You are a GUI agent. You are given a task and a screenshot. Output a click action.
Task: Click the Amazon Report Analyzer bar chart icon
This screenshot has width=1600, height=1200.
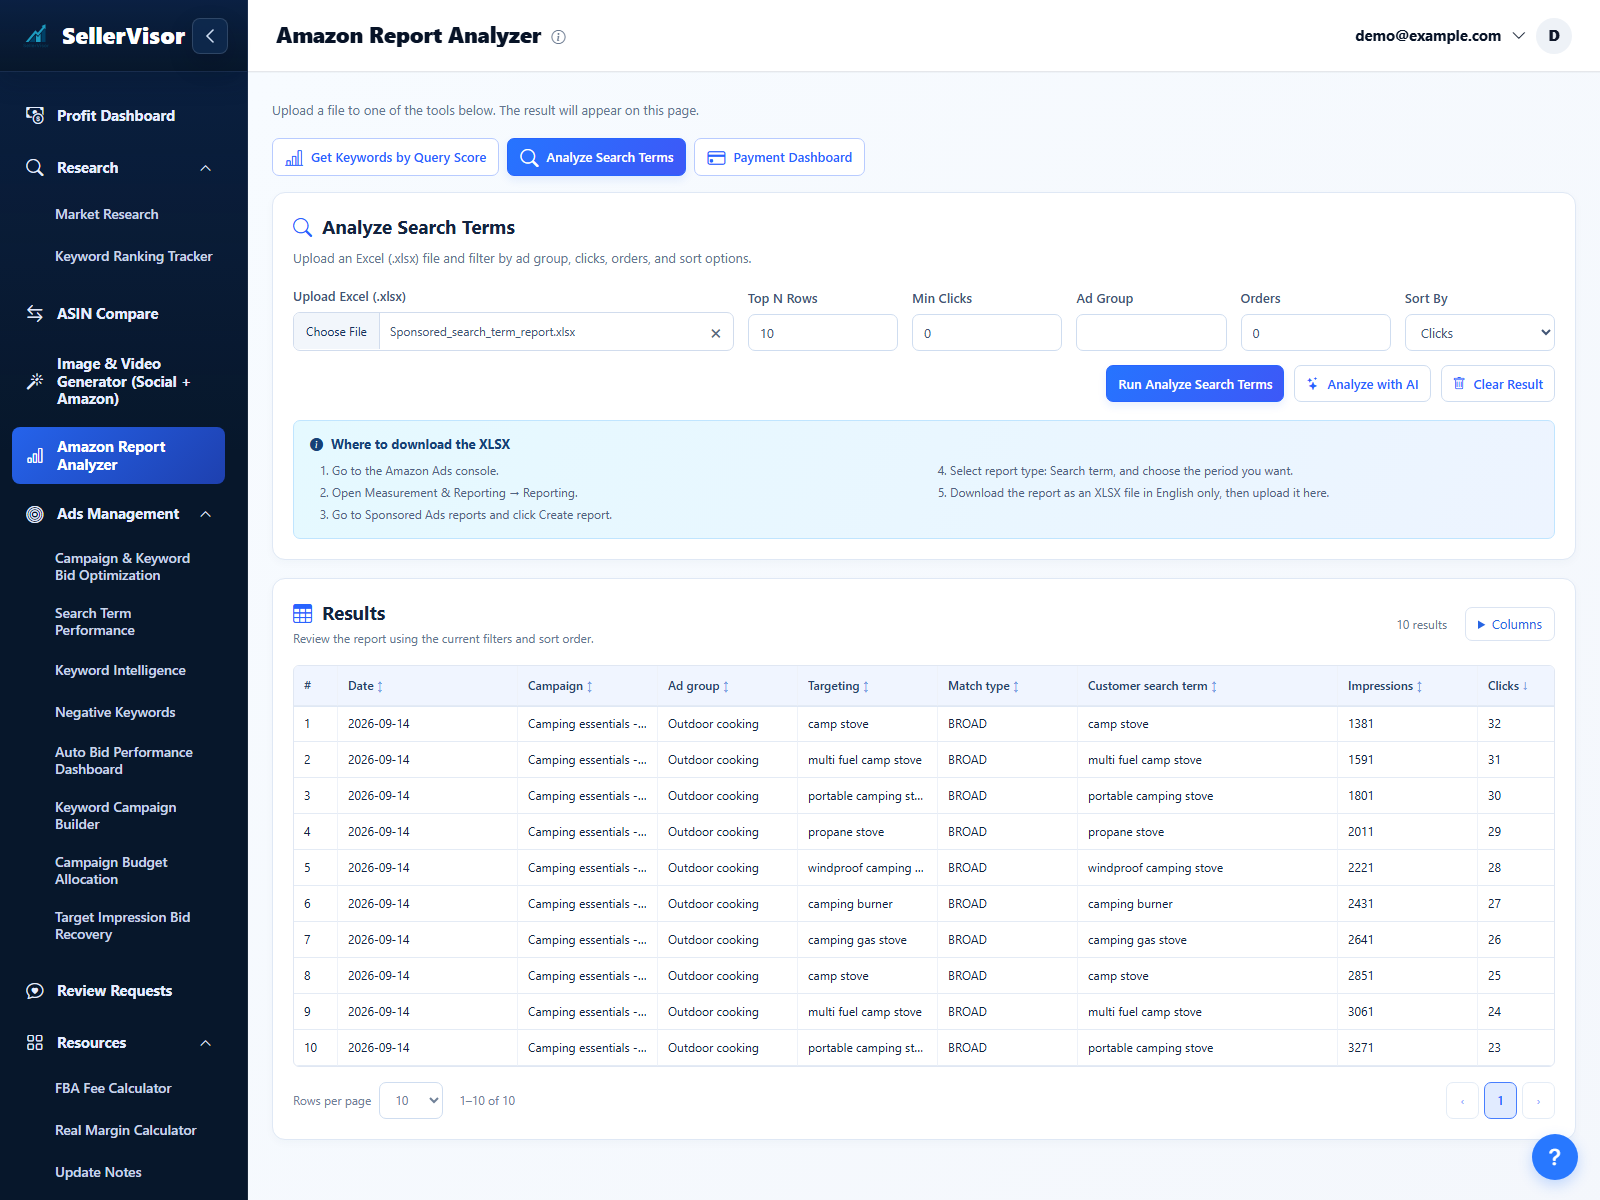click(35, 456)
